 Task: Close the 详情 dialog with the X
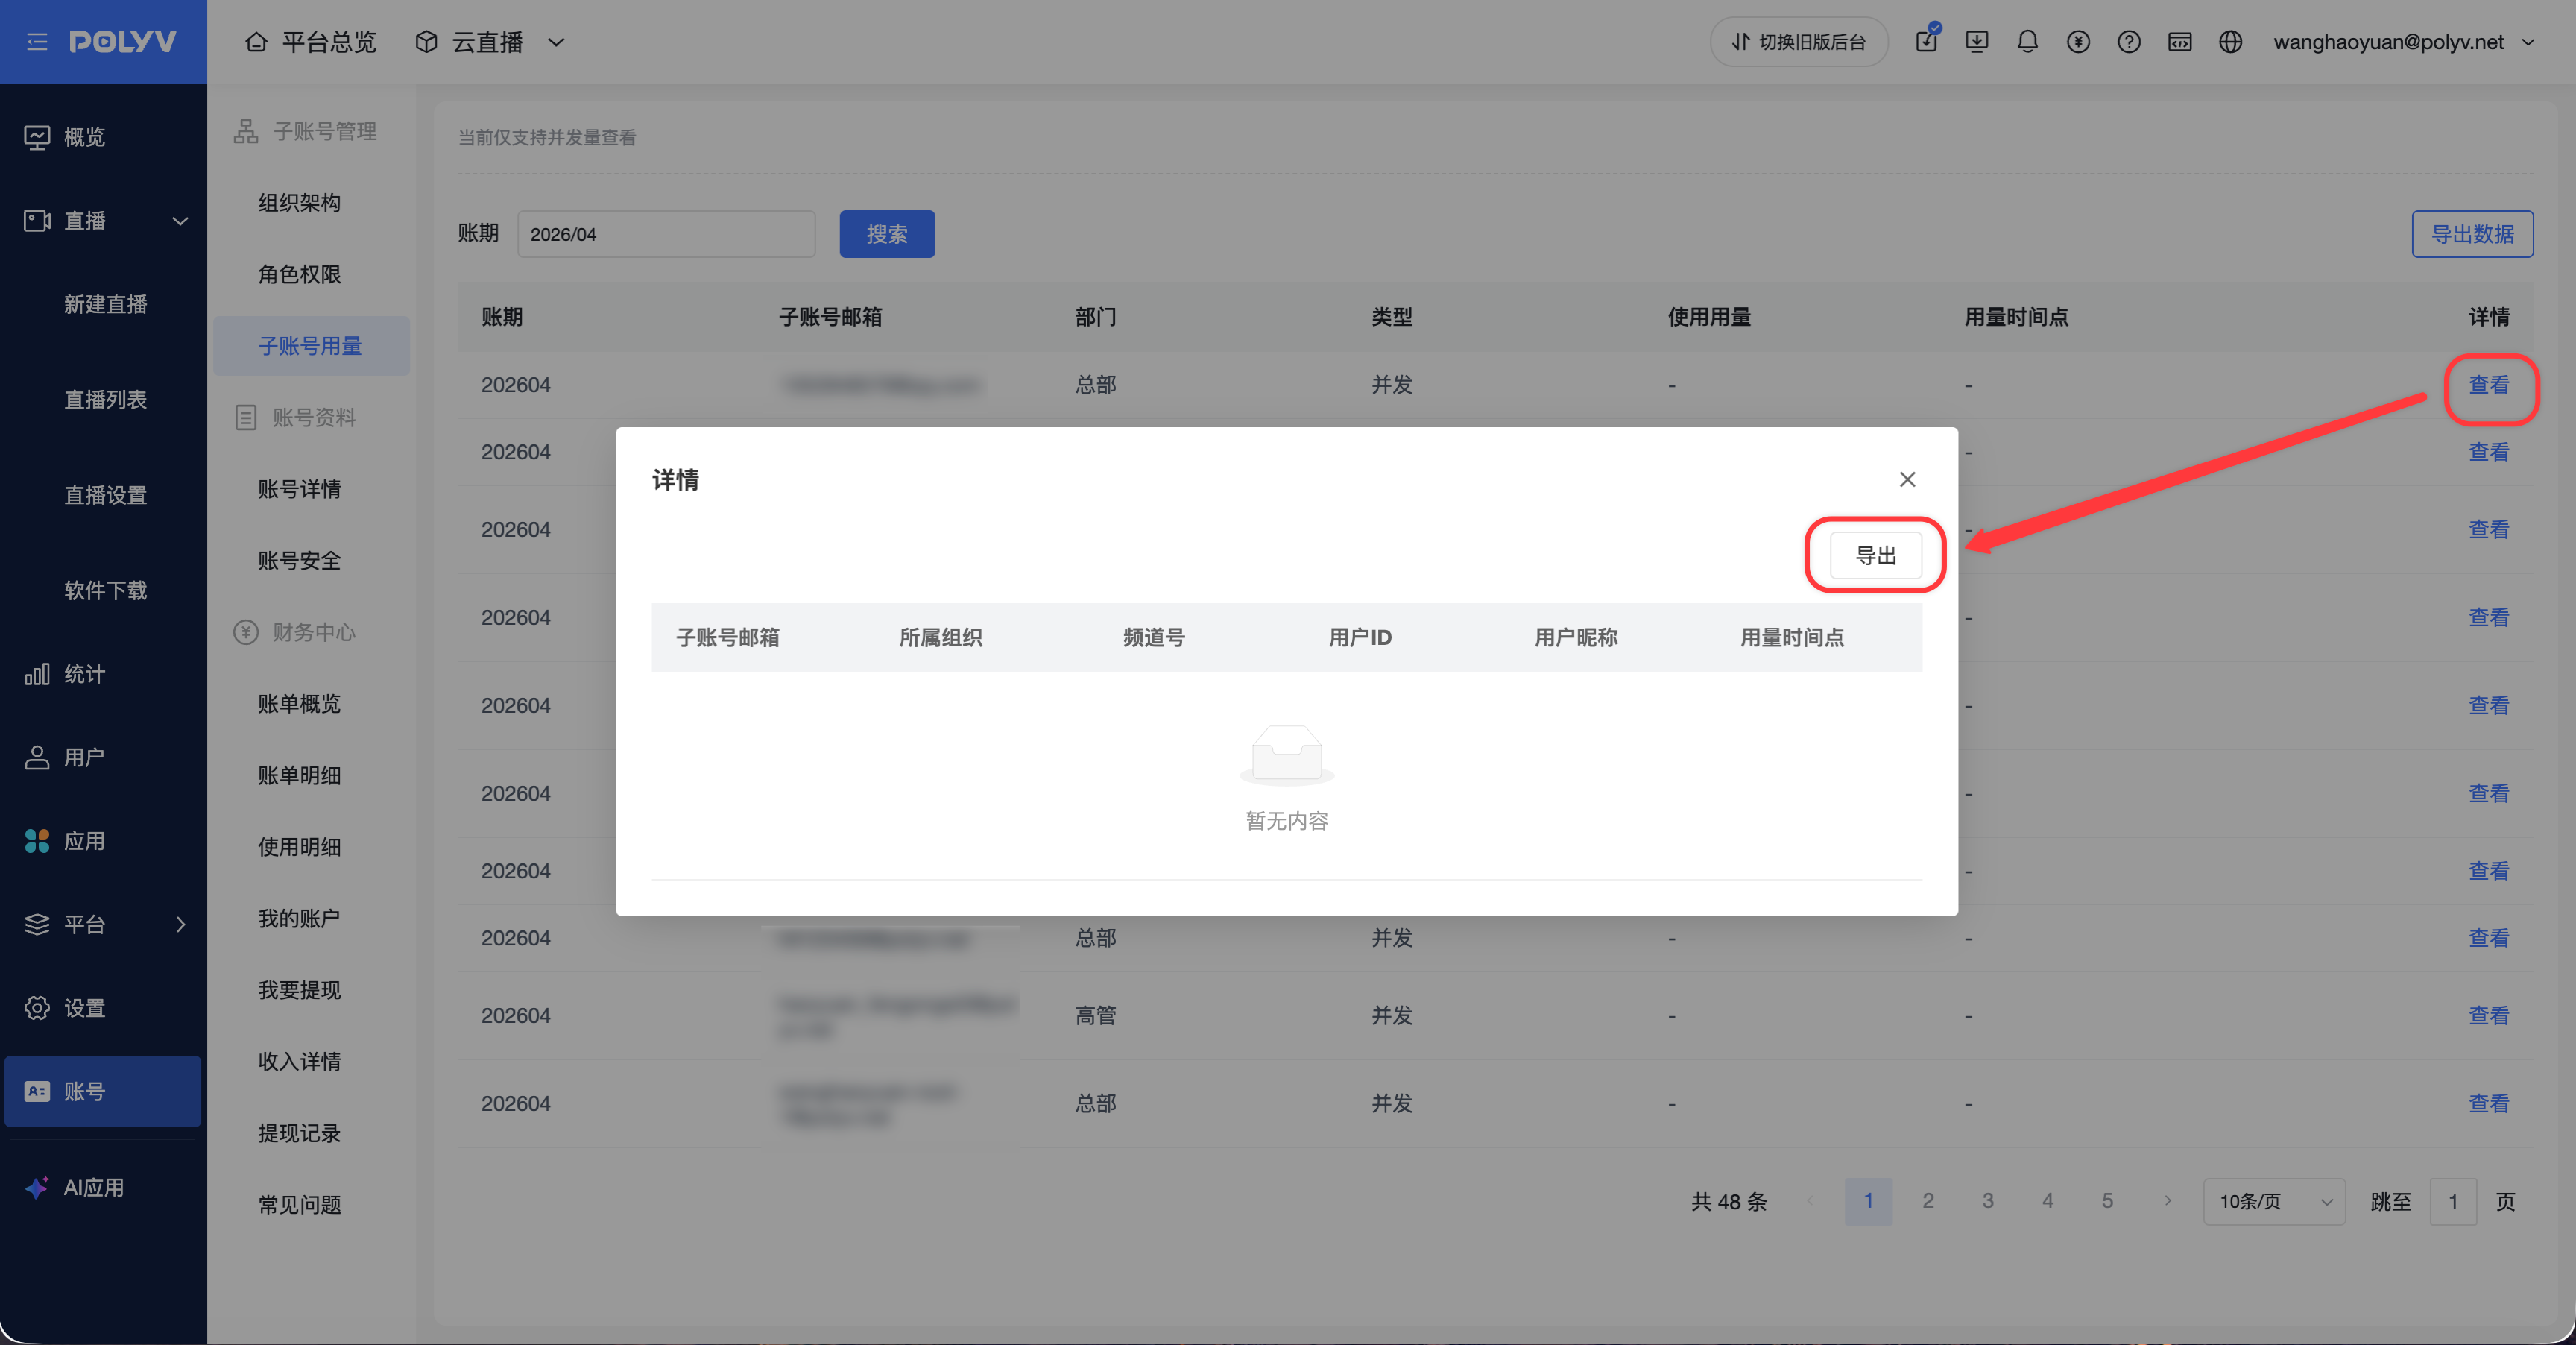coord(1908,480)
